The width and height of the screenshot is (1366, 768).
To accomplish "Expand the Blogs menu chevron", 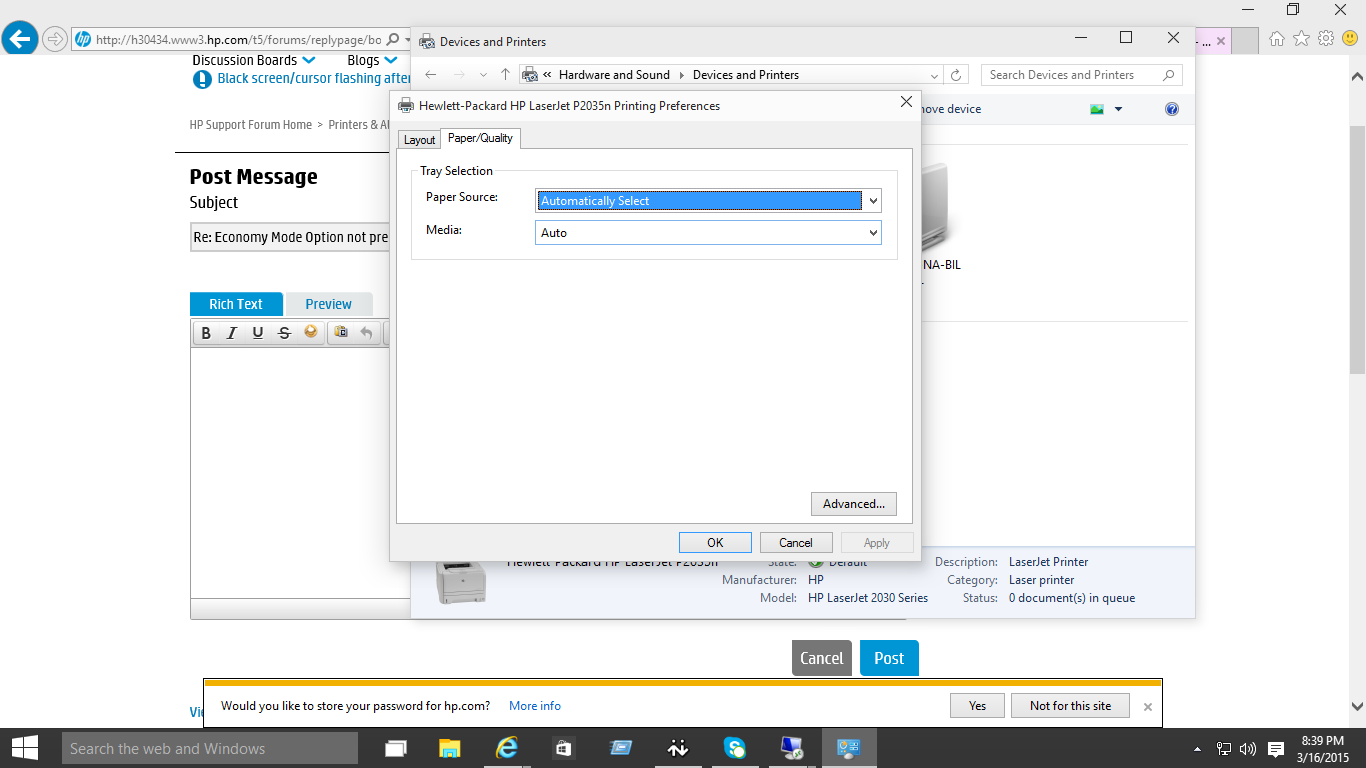I will pos(390,60).
